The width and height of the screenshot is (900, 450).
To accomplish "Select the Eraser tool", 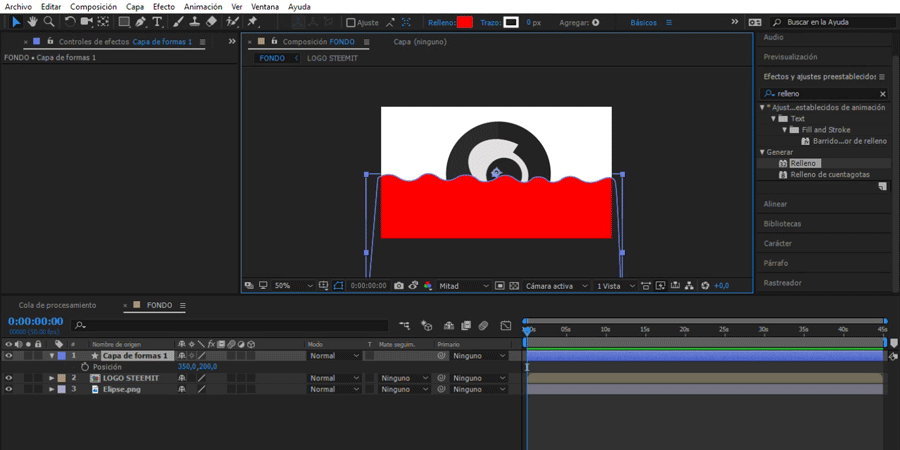I will (211, 22).
